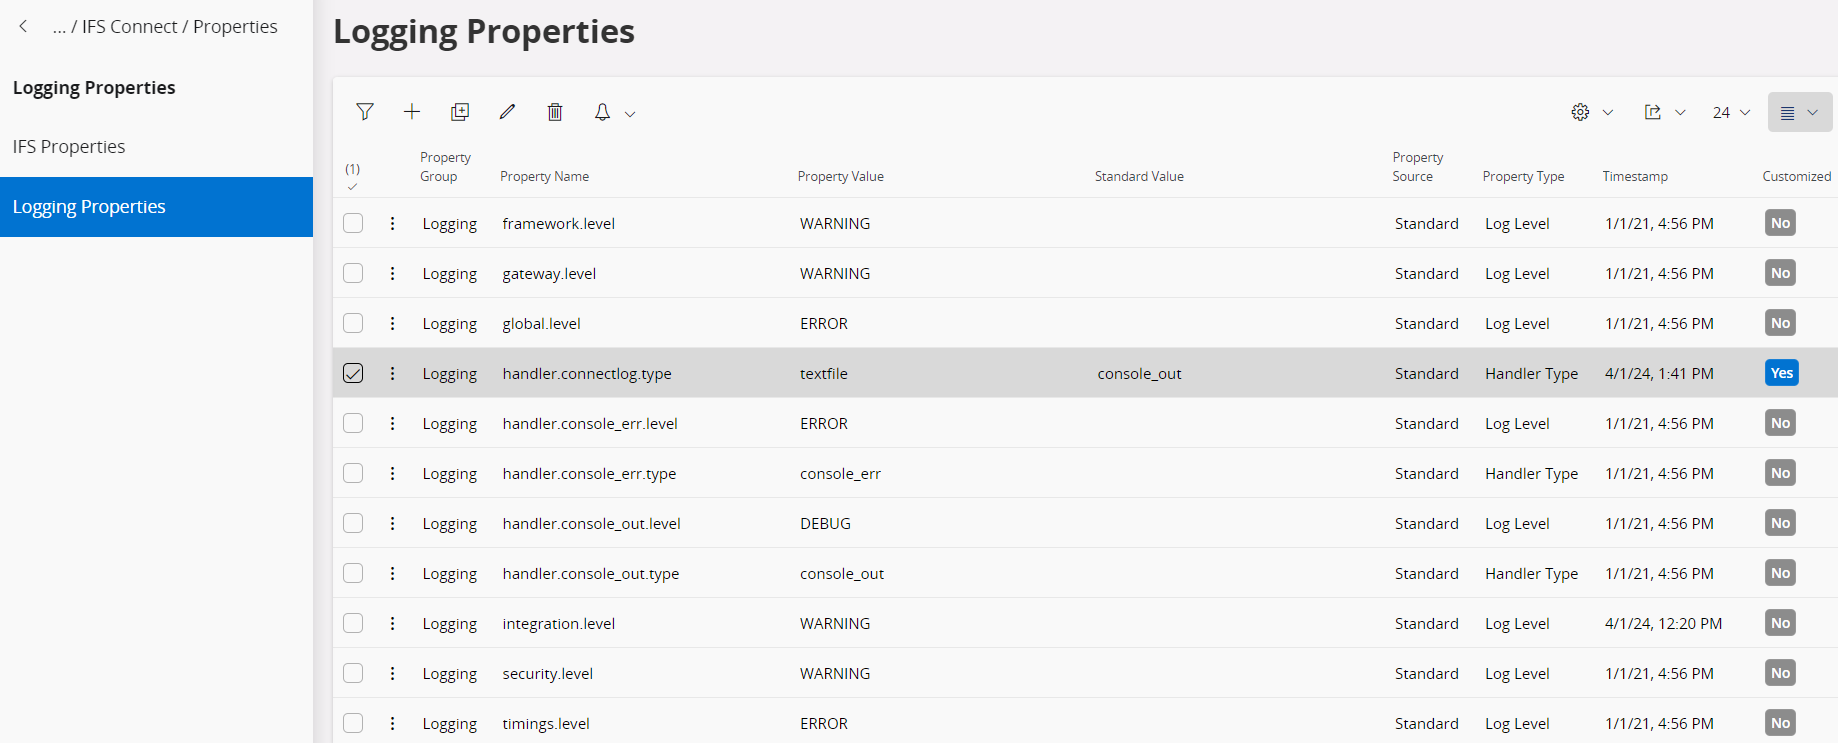Click the export share icon
Screen dimensions: 1838x743
pos(1653,112)
